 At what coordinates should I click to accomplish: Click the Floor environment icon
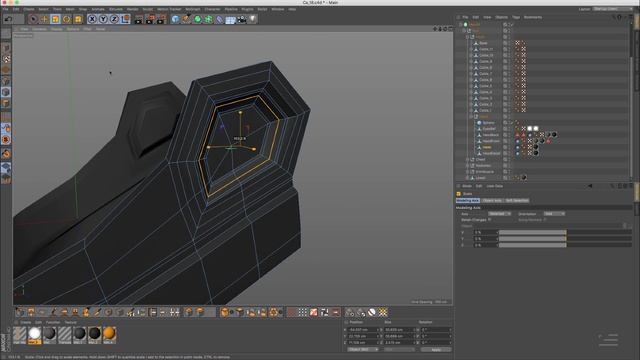231,19
